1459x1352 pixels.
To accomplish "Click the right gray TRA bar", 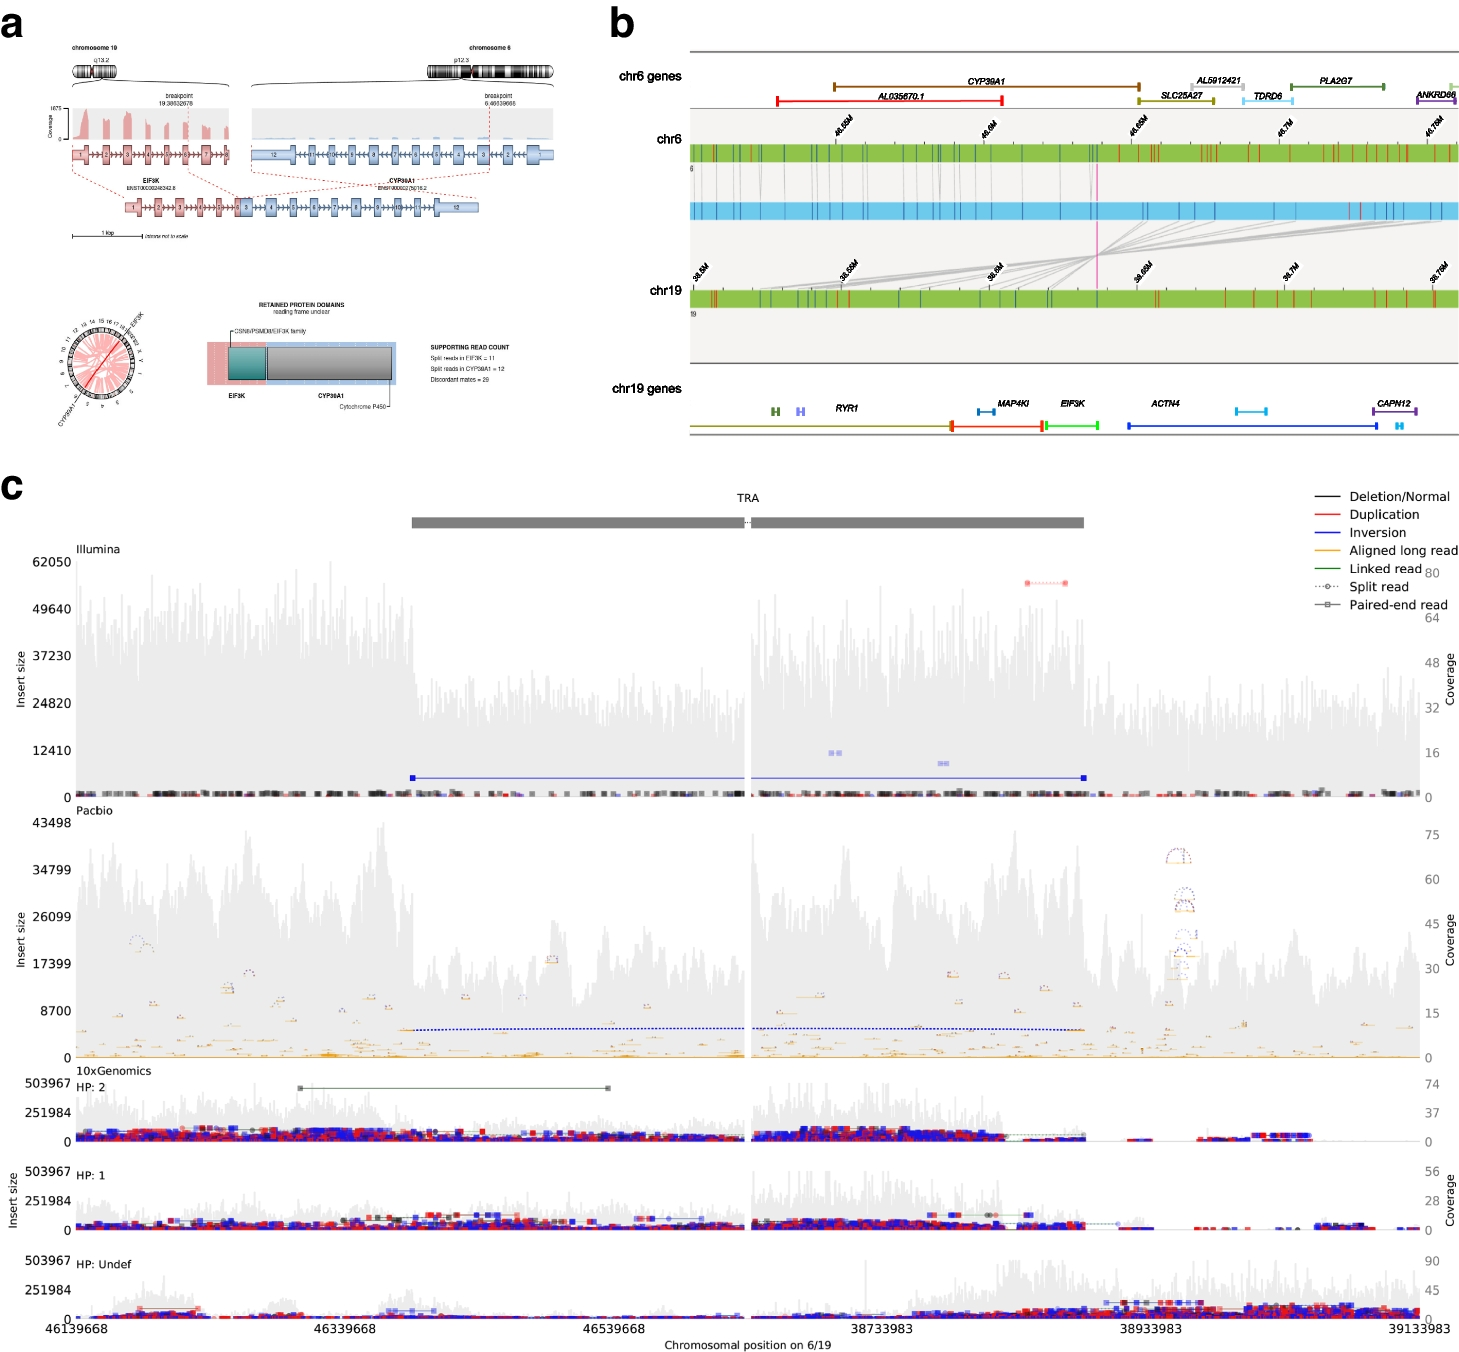I will click(x=917, y=523).
